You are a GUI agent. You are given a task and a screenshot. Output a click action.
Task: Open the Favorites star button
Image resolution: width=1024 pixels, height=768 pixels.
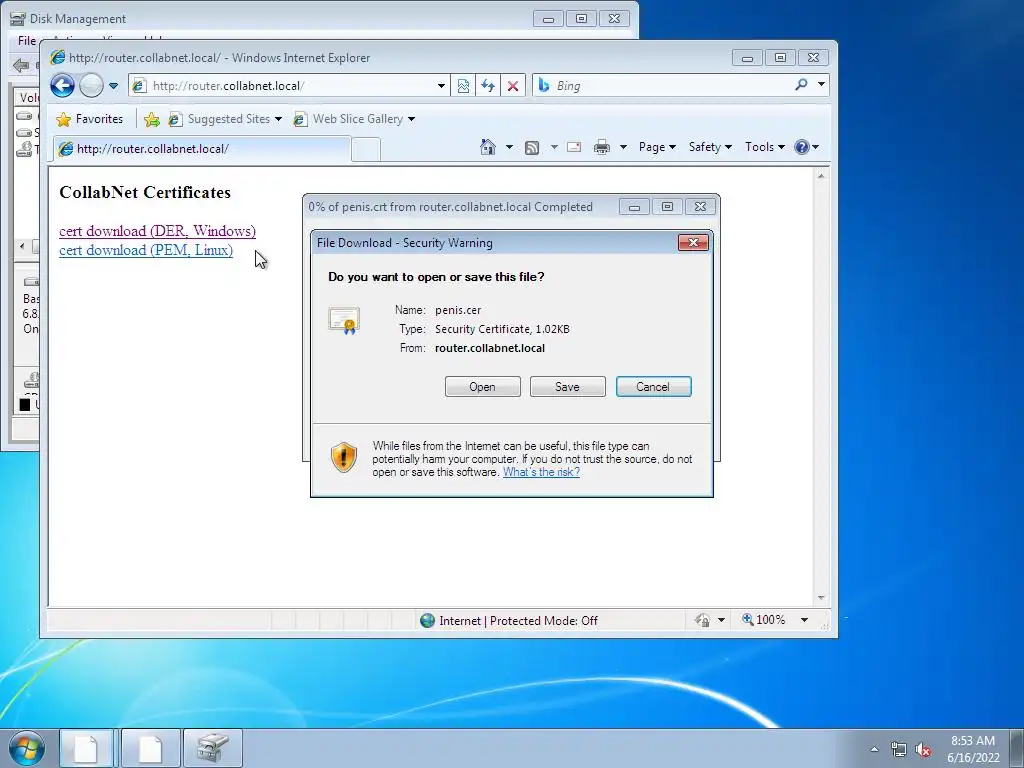coord(90,119)
